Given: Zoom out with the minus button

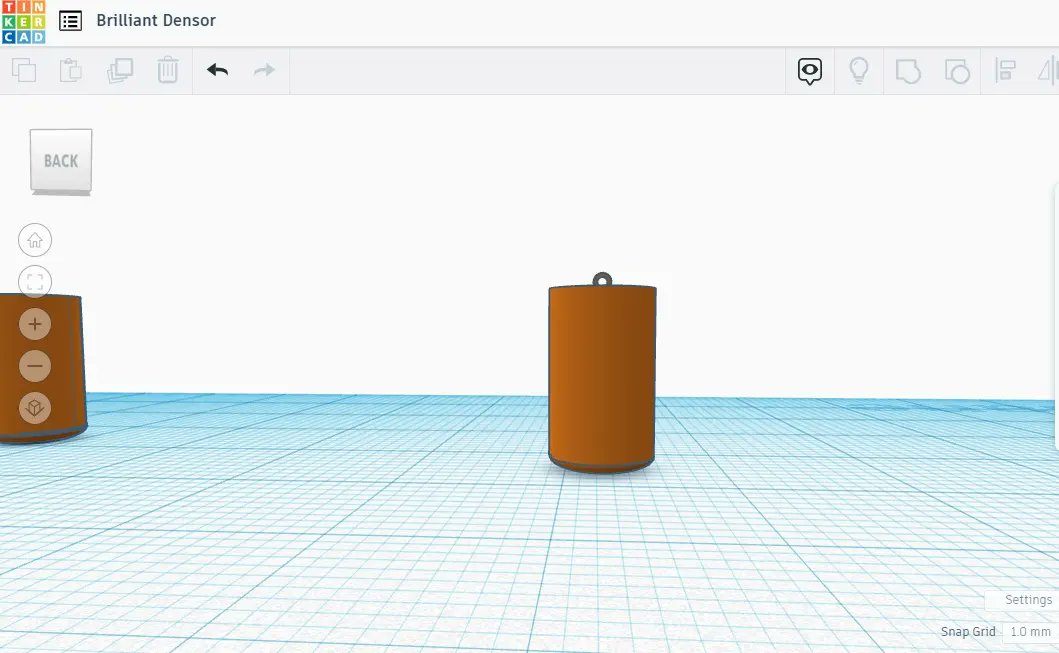Looking at the screenshot, I should (x=35, y=366).
